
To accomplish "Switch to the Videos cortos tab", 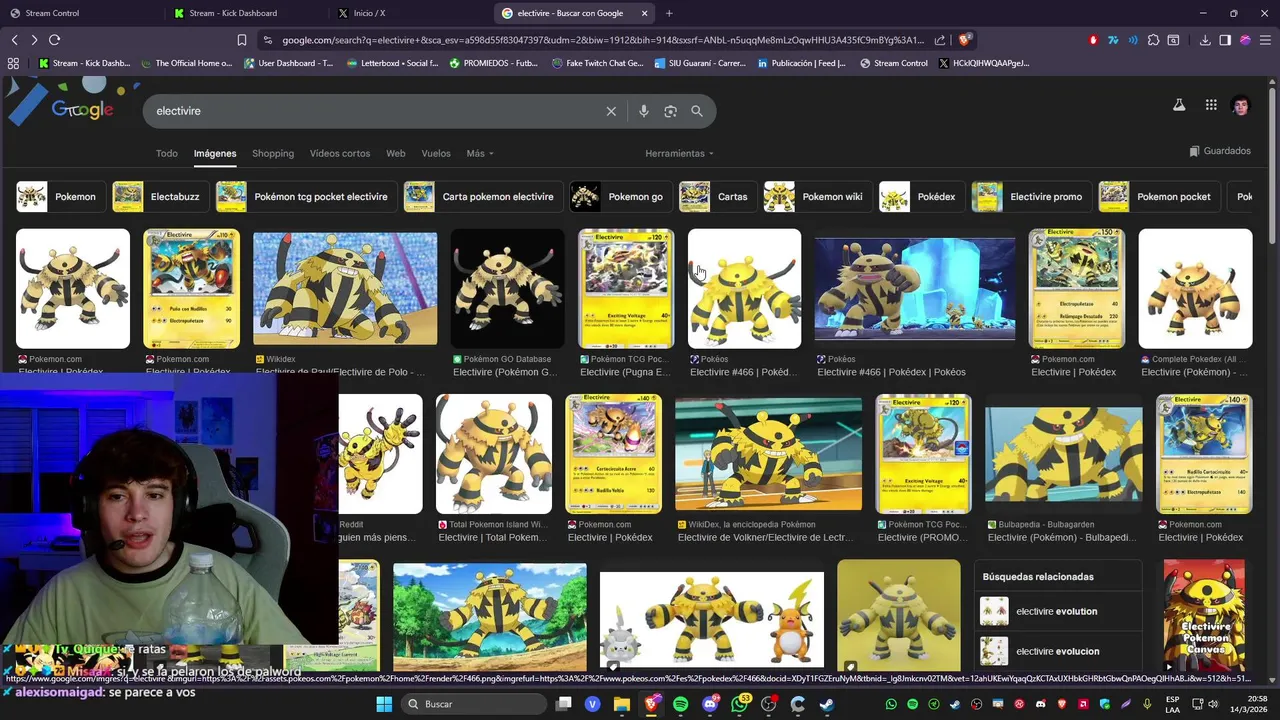I will coord(340,153).
